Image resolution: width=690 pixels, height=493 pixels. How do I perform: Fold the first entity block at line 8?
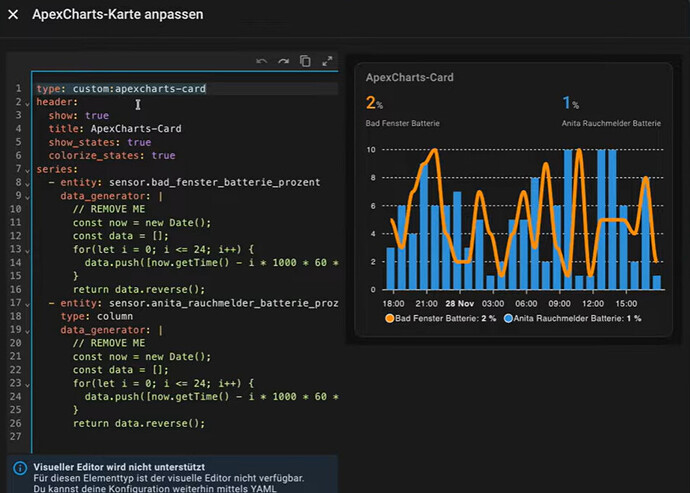(x=27, y=184)
